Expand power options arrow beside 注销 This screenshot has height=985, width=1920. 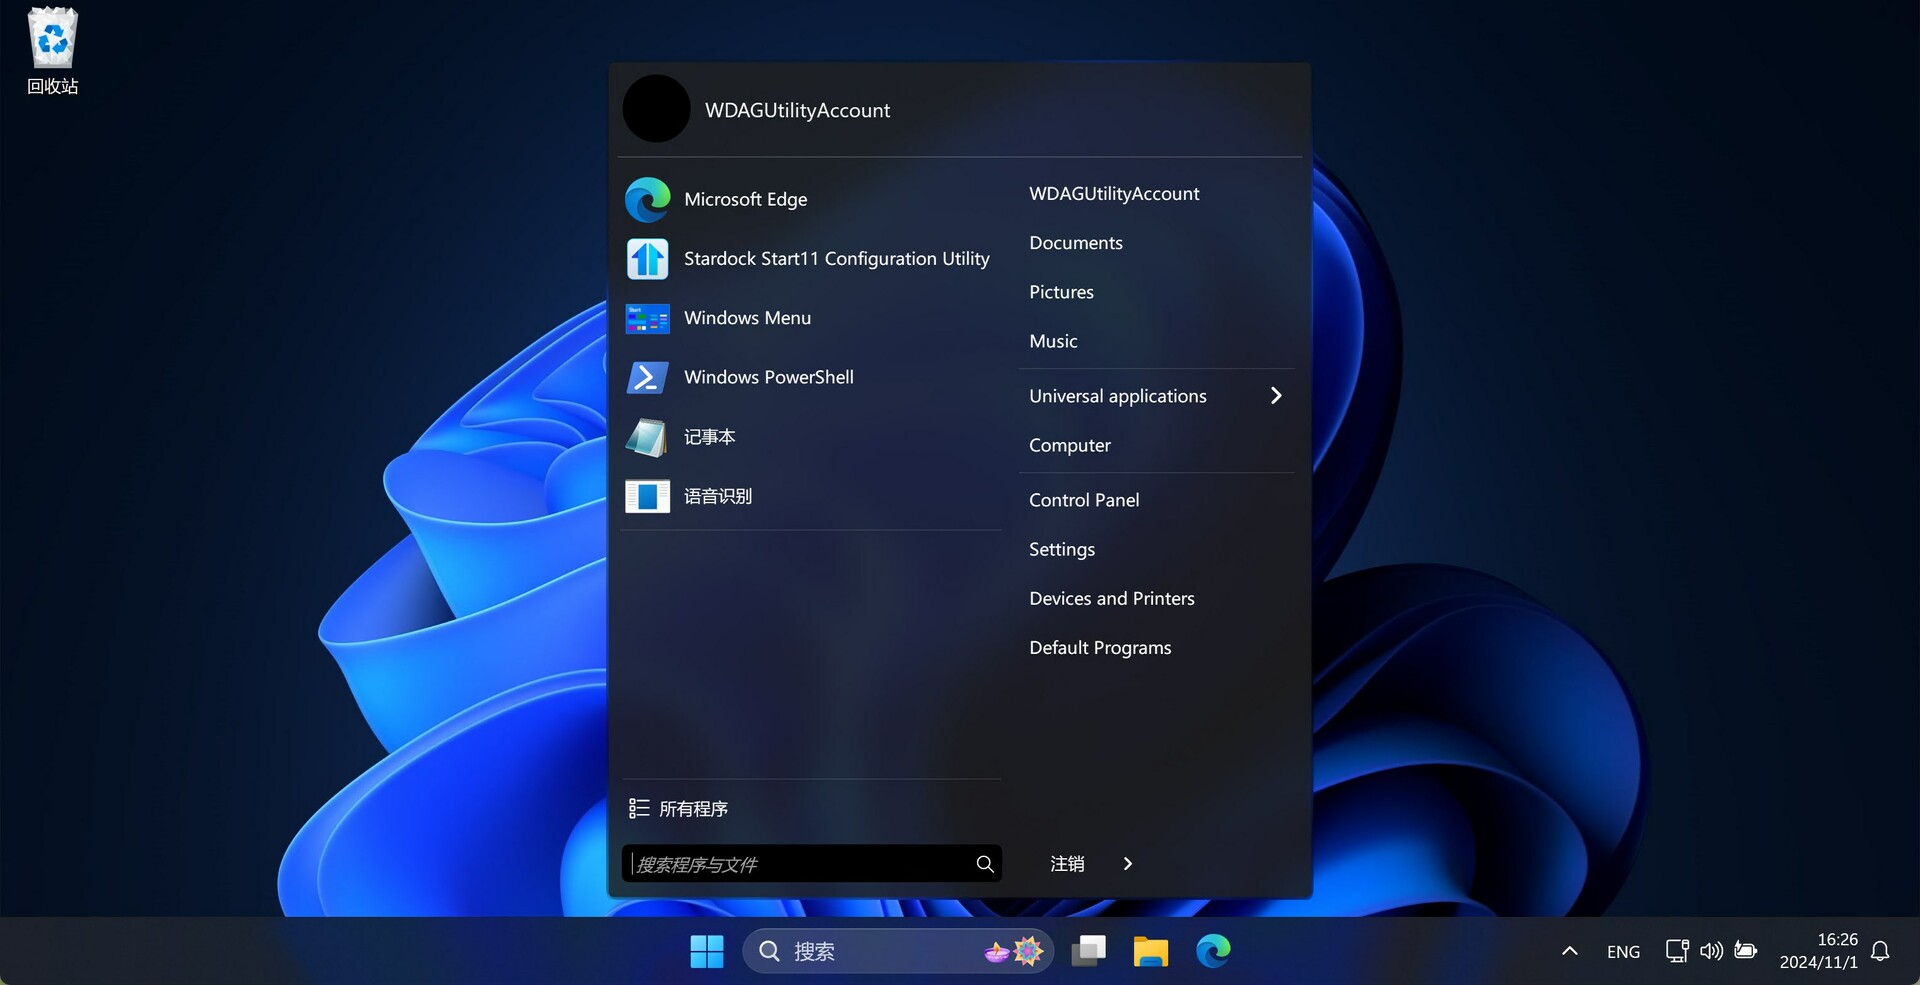[x=1128, y=864]
